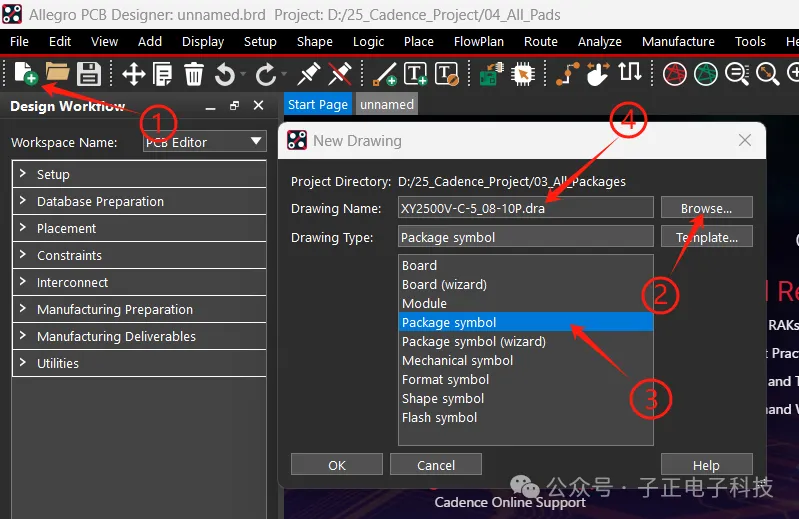This screenshot has width=799, height=519.
Task: Select Module in the drawing type list
Action: pos(525,303)
